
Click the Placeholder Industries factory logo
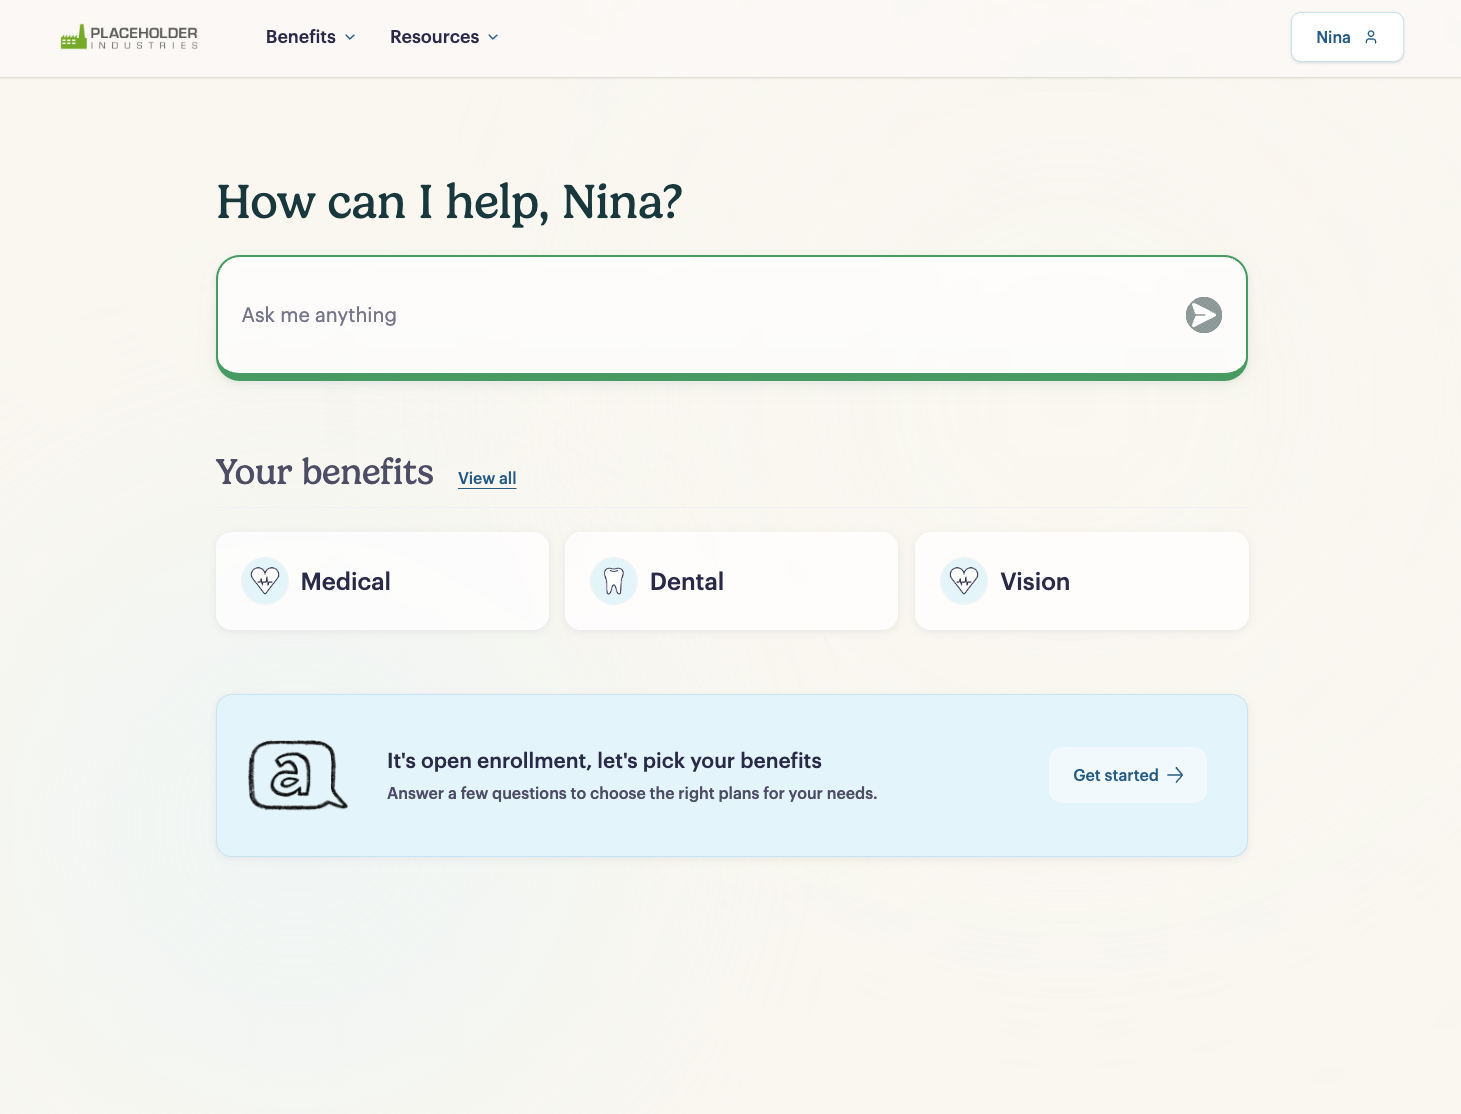pyautogui.click(x=128, y=36)
